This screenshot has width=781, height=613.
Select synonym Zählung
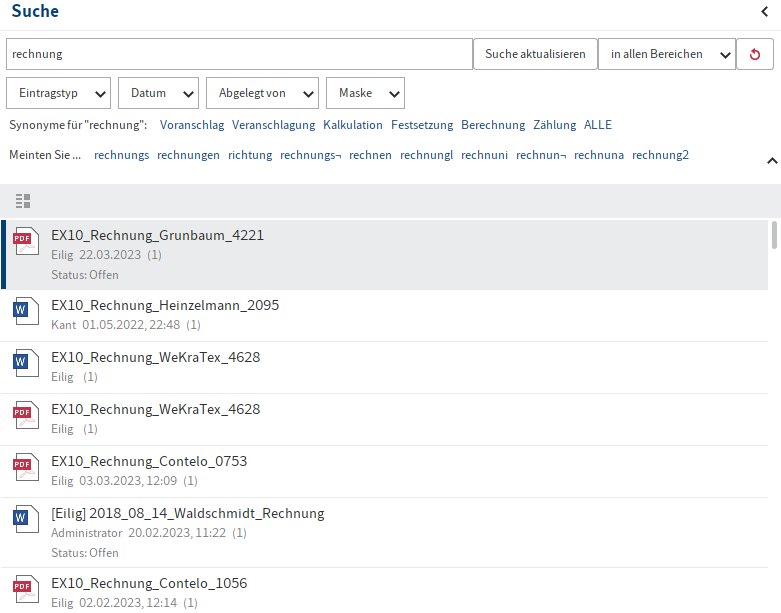554,125
